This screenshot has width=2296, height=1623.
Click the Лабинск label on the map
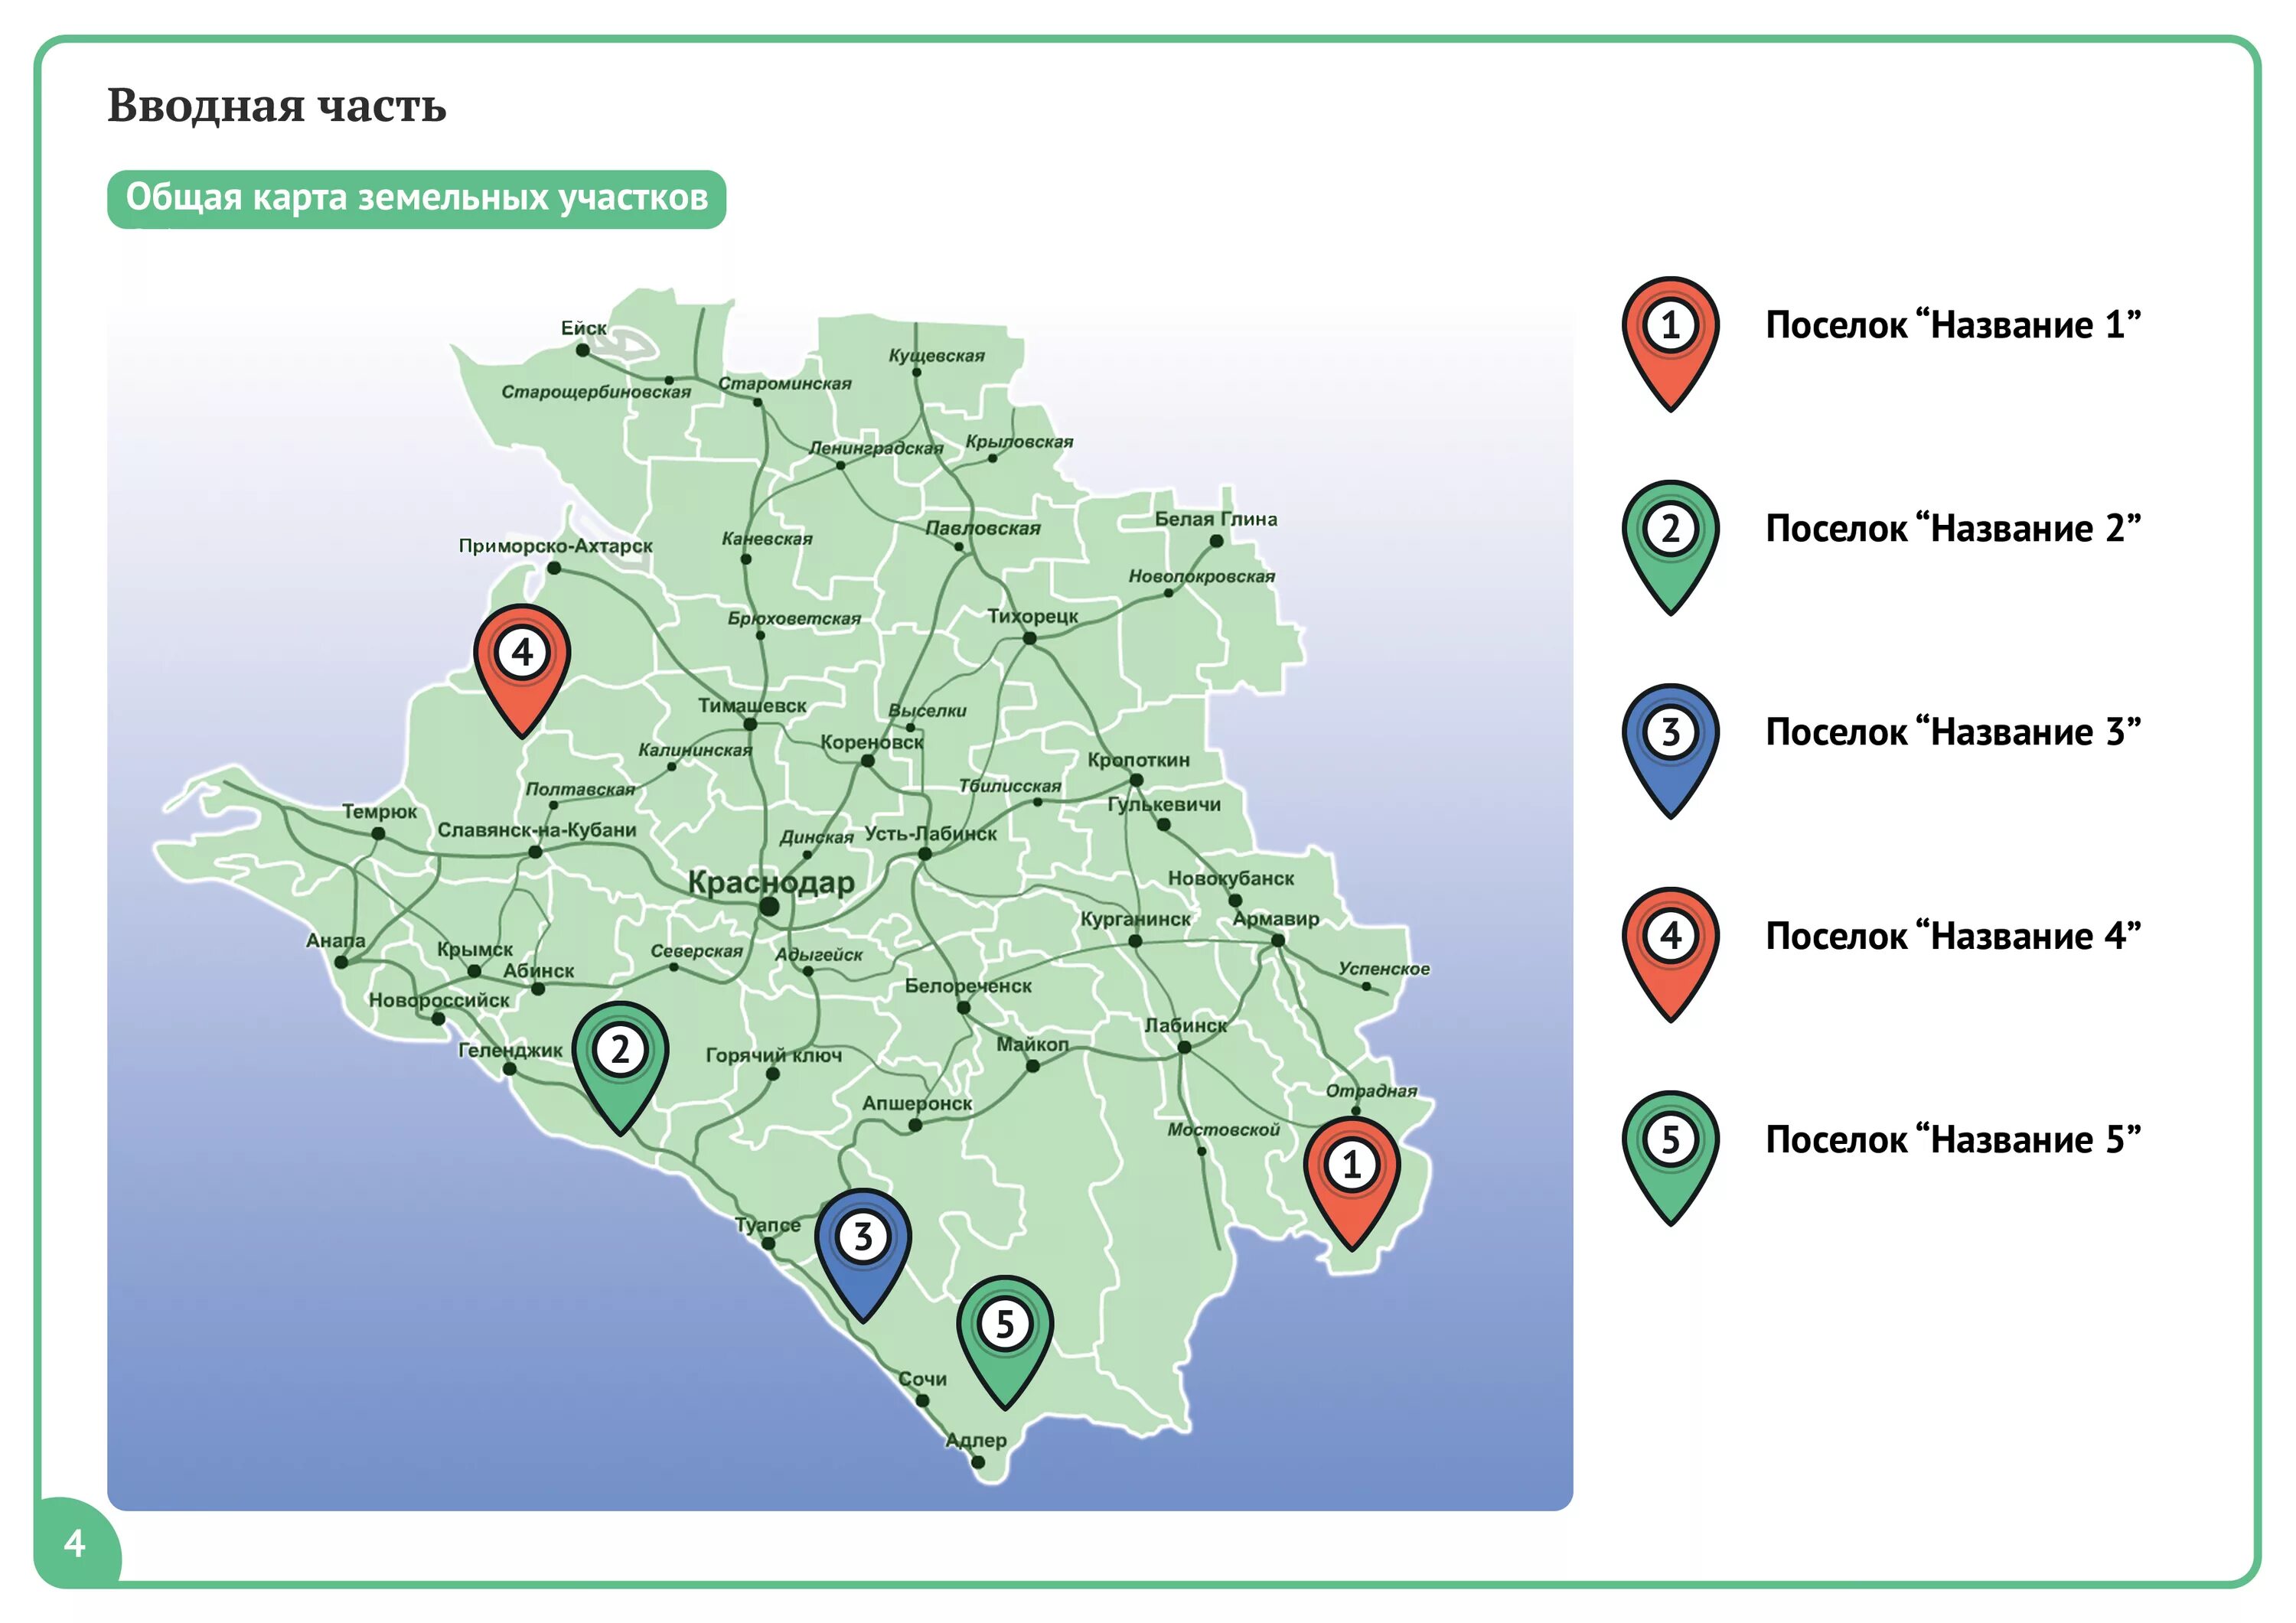1185,1026
